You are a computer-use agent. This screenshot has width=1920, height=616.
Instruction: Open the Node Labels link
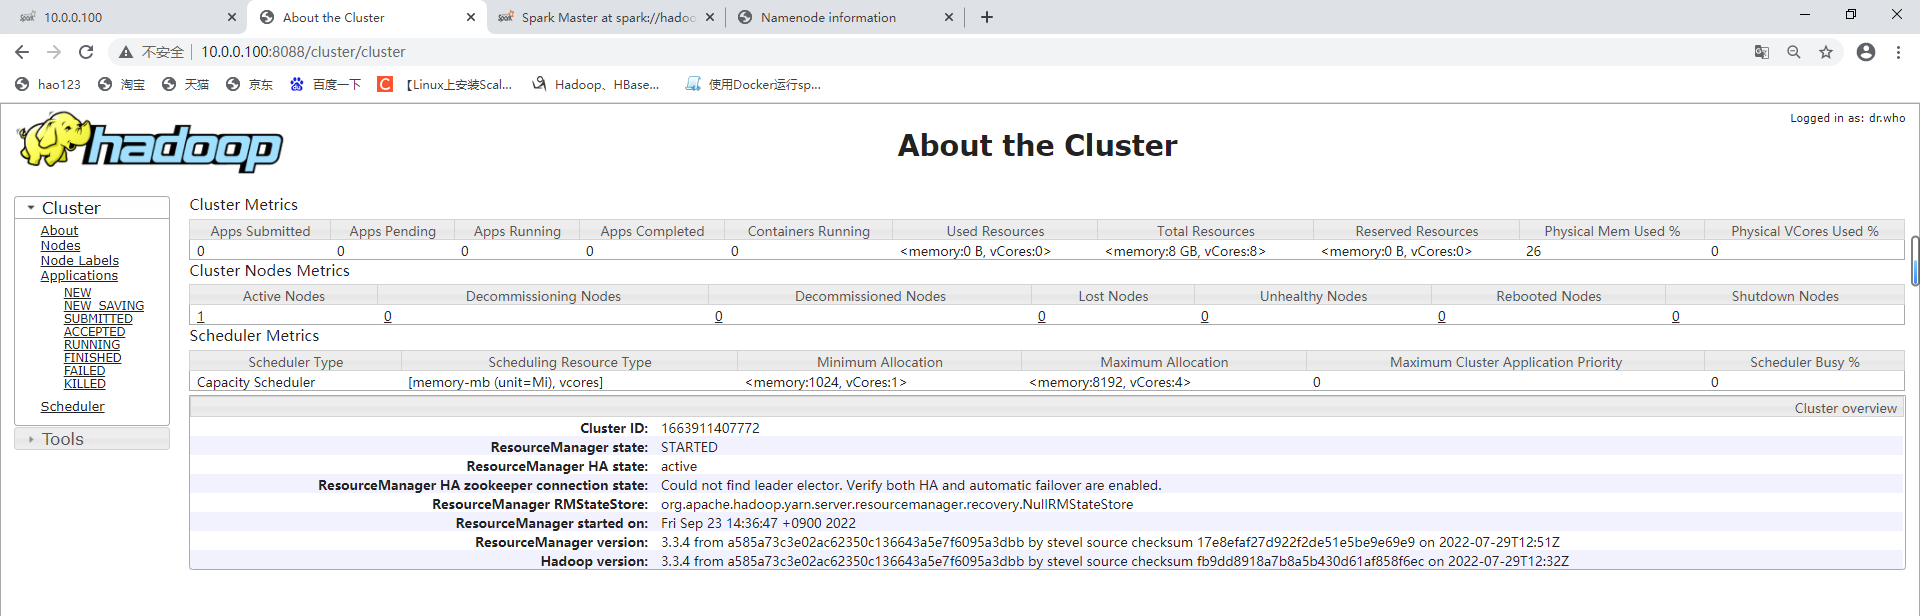(79, 261)
